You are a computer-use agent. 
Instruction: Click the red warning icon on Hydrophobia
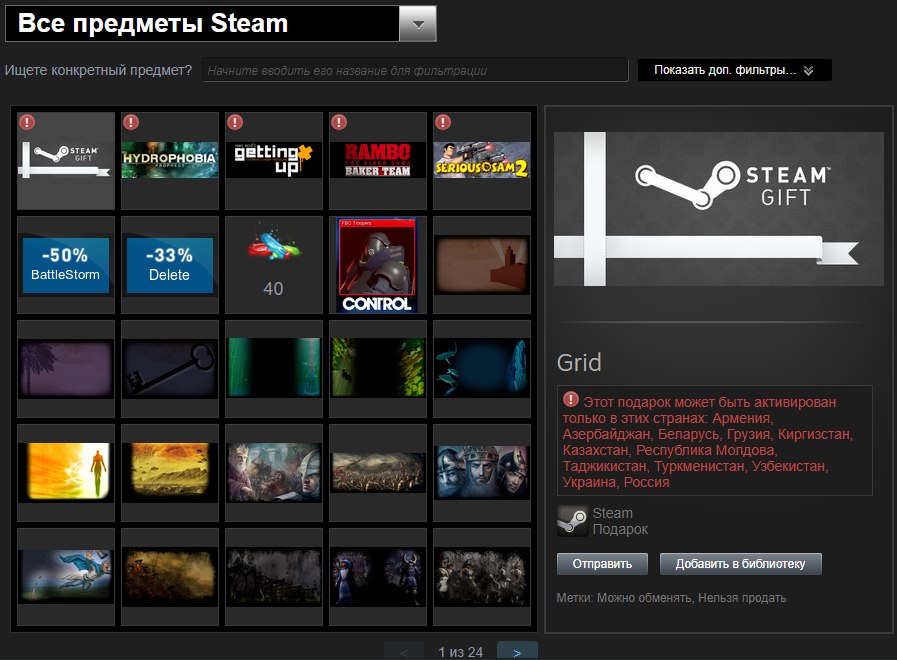(x=131, y=122)
